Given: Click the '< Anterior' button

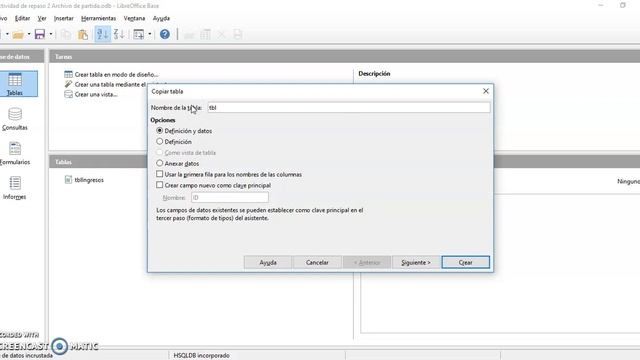Looking at the screenshot, I should [367, 262].
